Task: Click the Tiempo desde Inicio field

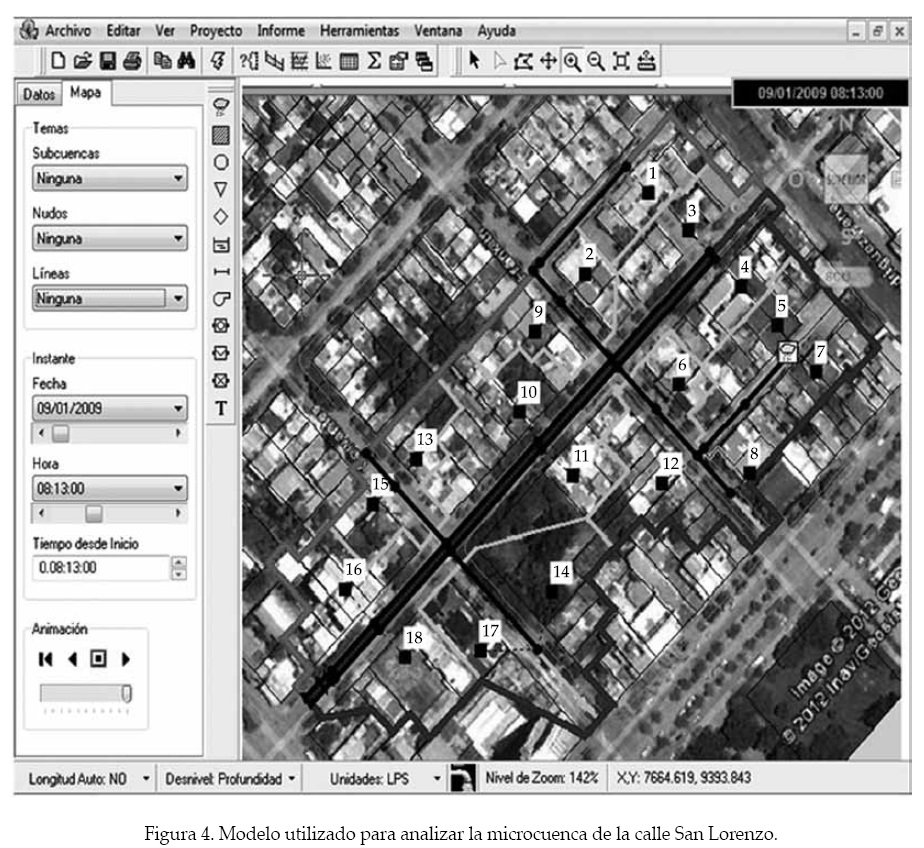Action: pos(100,567)
